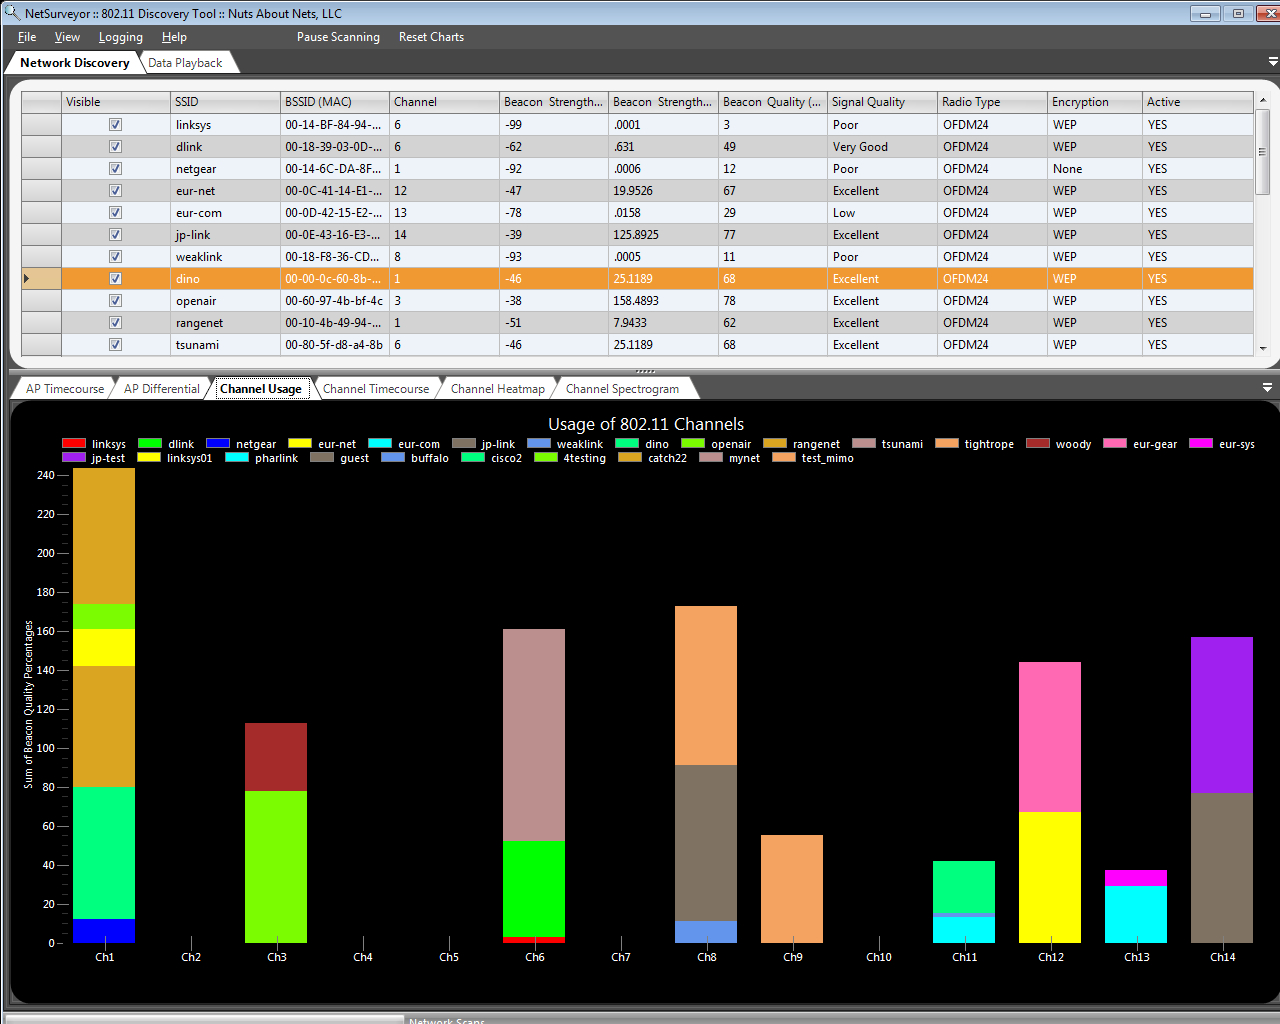1280x1024 pixels.
Task: Click the table scrollbar down arrow
Action: (1263, 348)
